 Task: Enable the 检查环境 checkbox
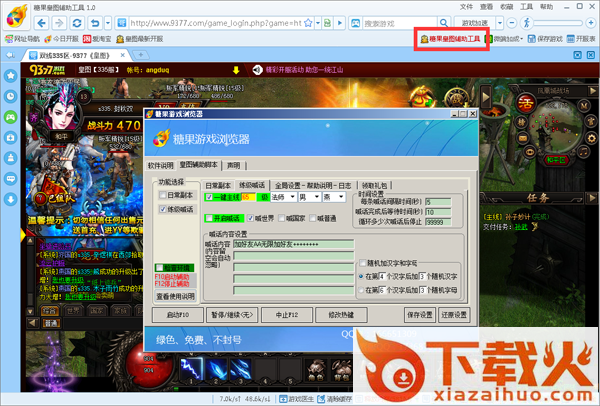coord(160,268)
